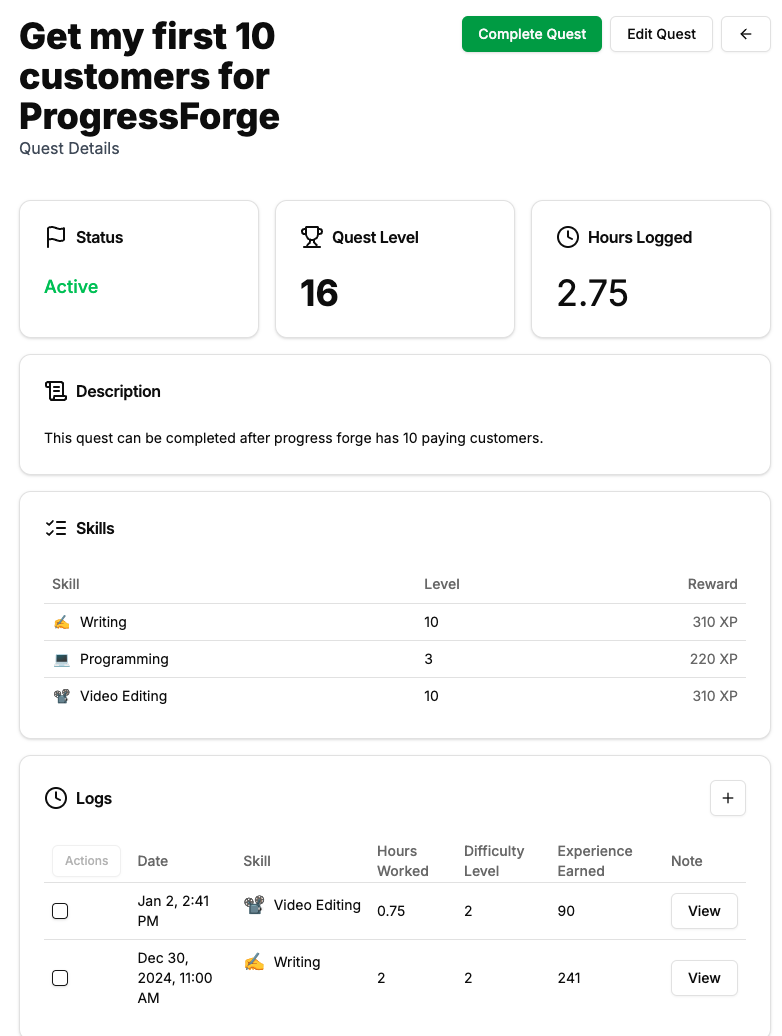Click the Complete Quest button
The image size is (782, 1036).
[x=532, y=34]
